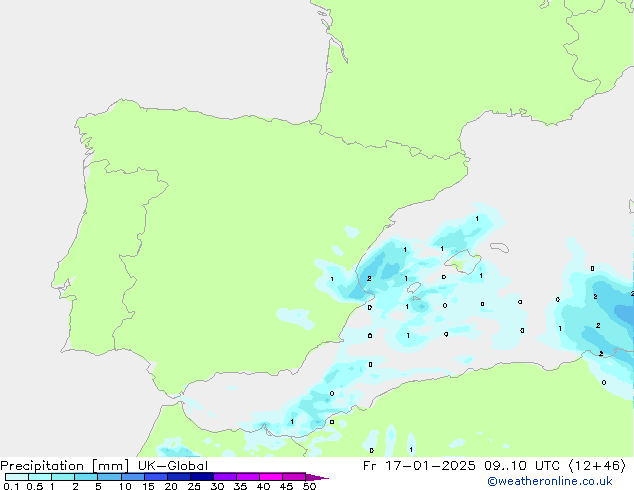Click the 1–2 mm legend color box
Viewport: 634px width, 490px height.
[63, 477]
